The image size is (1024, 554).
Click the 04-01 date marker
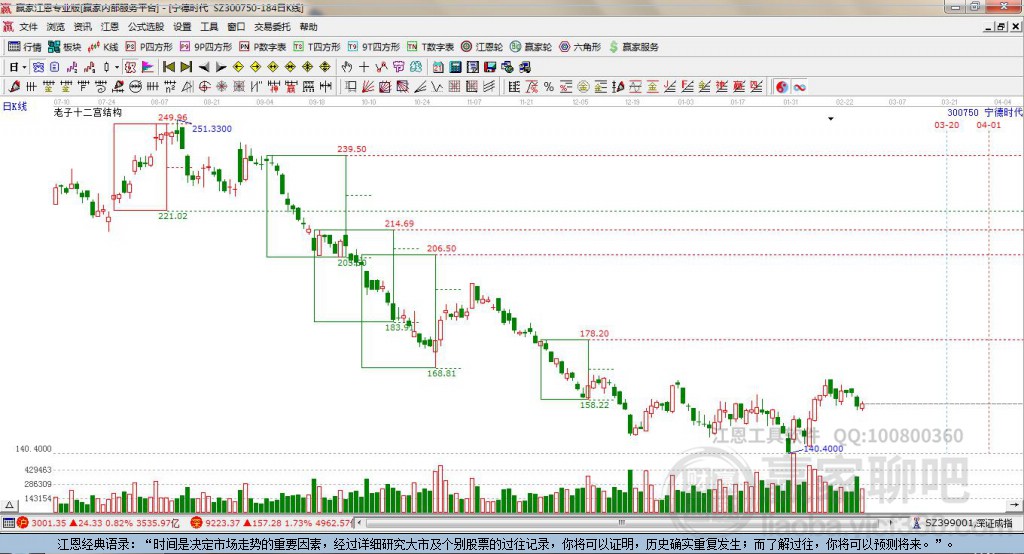pyautogui.click(x=988, y=125)
